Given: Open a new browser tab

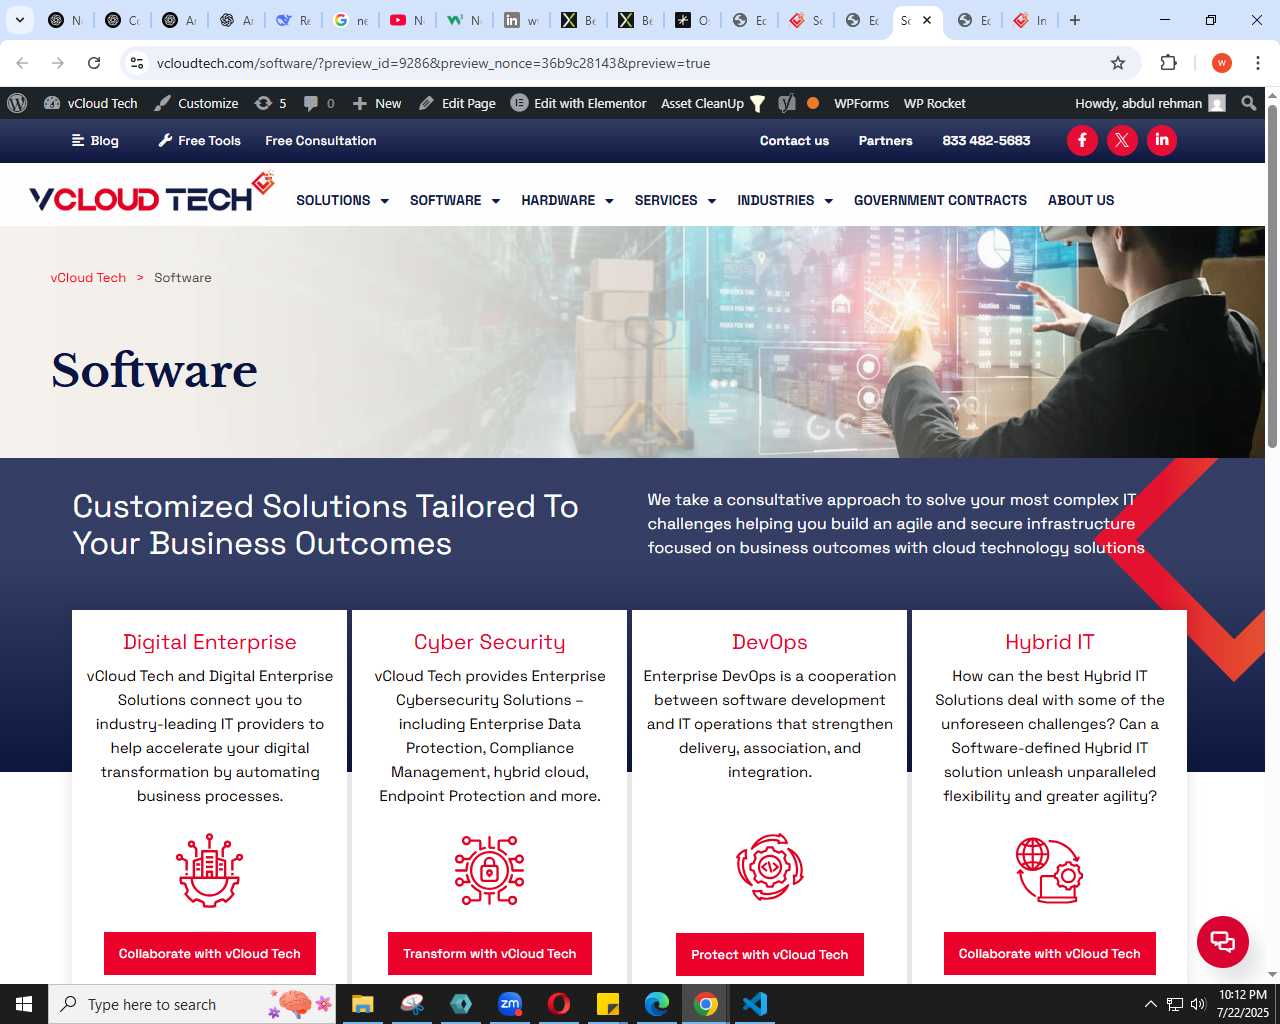Looking at the screenshot, I should [x=1075, y=20].
